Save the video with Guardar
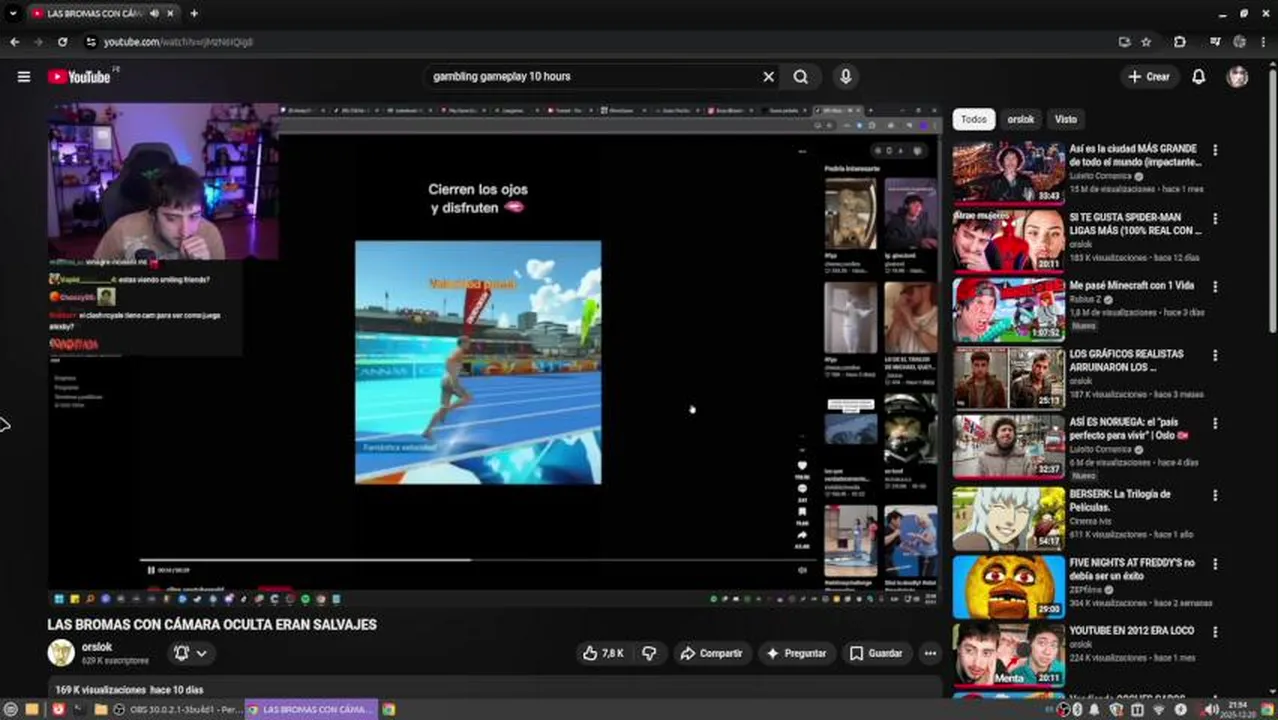The image size is (1278, 720). coord(876,653)
